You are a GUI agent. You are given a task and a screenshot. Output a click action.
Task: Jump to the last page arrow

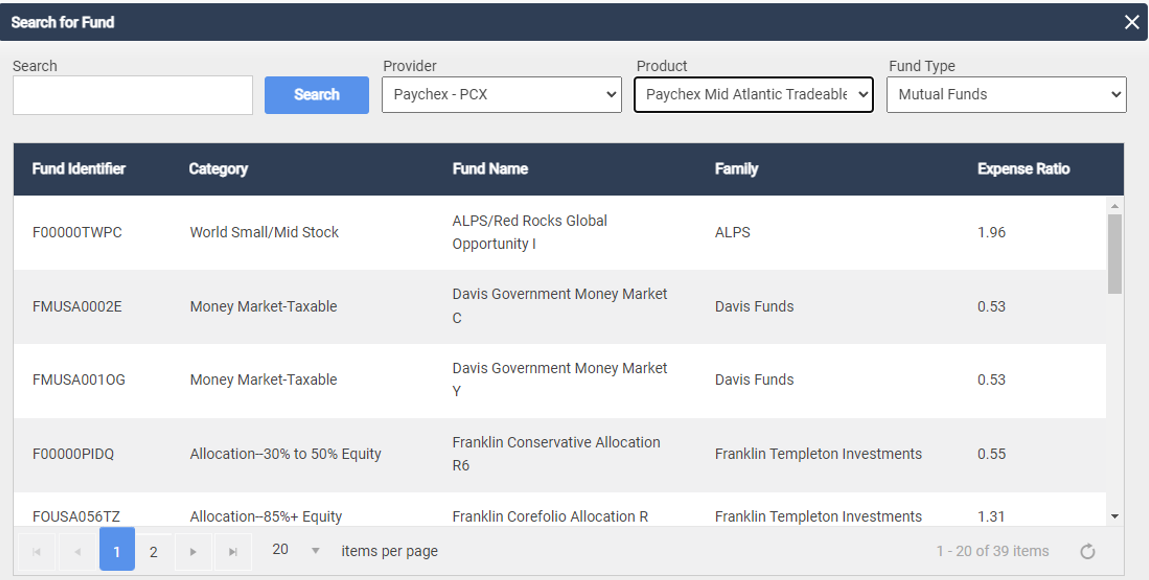pos(233,552)
